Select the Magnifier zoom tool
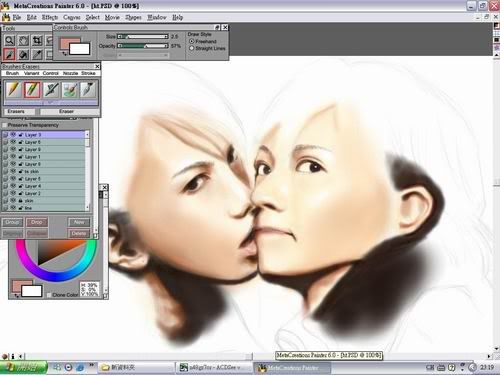This screenshot has width=500, height=375. (x=9, y=41)
